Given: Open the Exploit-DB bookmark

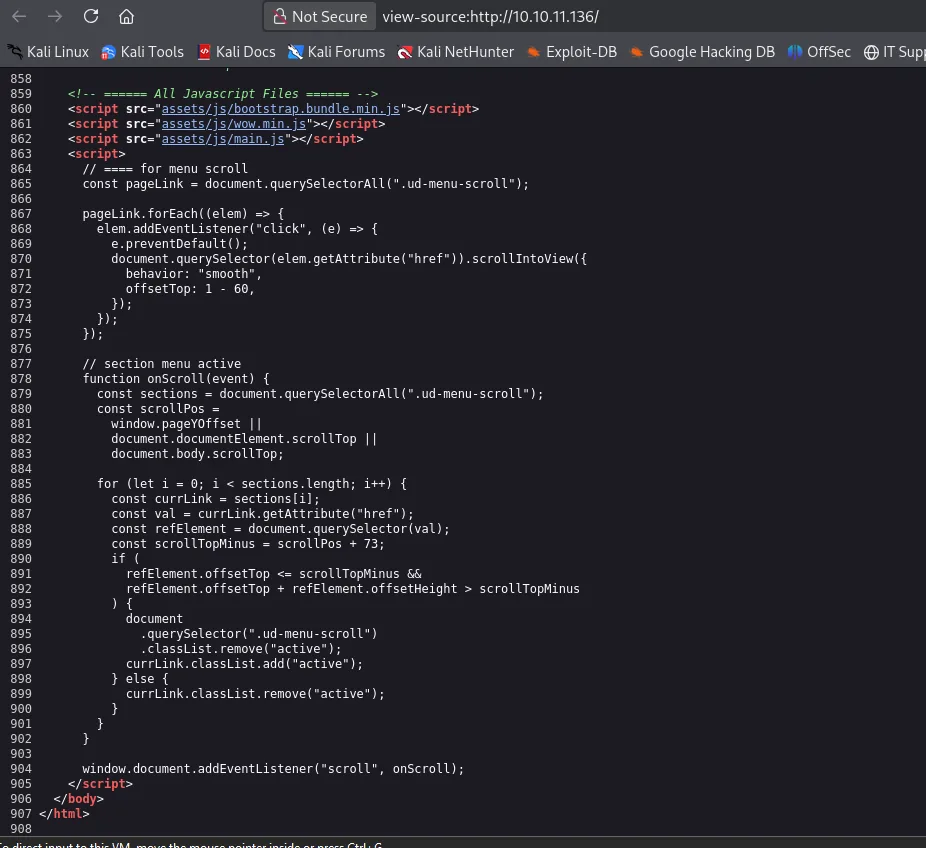Looking at the screenshot, I should click(572, 52).
